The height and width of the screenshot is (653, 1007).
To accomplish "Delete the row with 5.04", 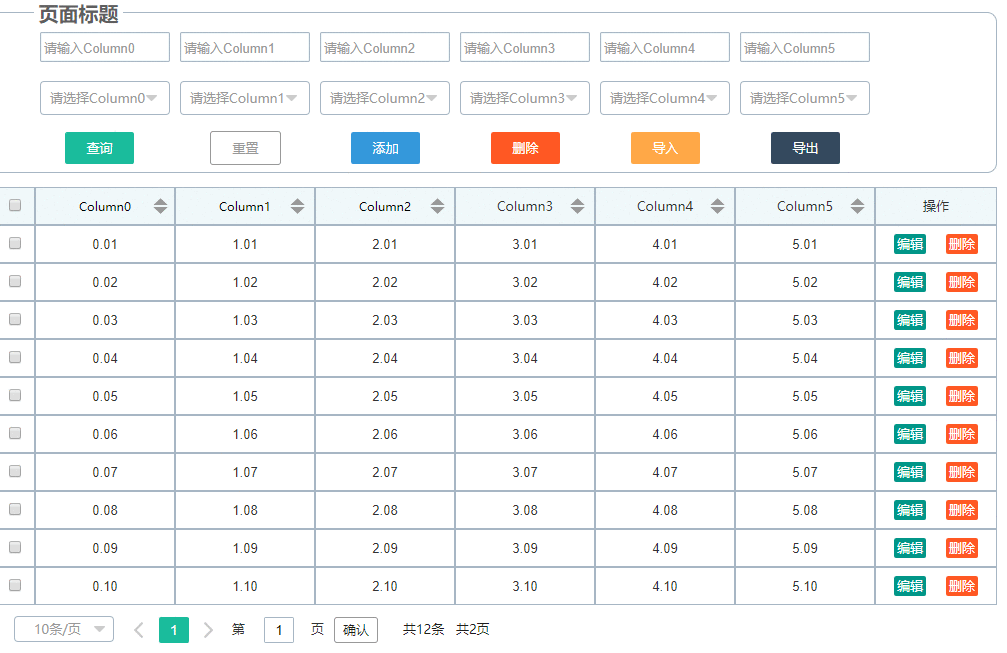I will tap(962, 358).
